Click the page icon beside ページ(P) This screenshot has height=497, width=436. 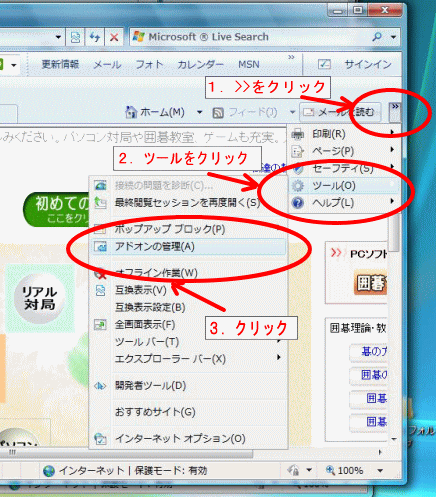coord(297,151)
